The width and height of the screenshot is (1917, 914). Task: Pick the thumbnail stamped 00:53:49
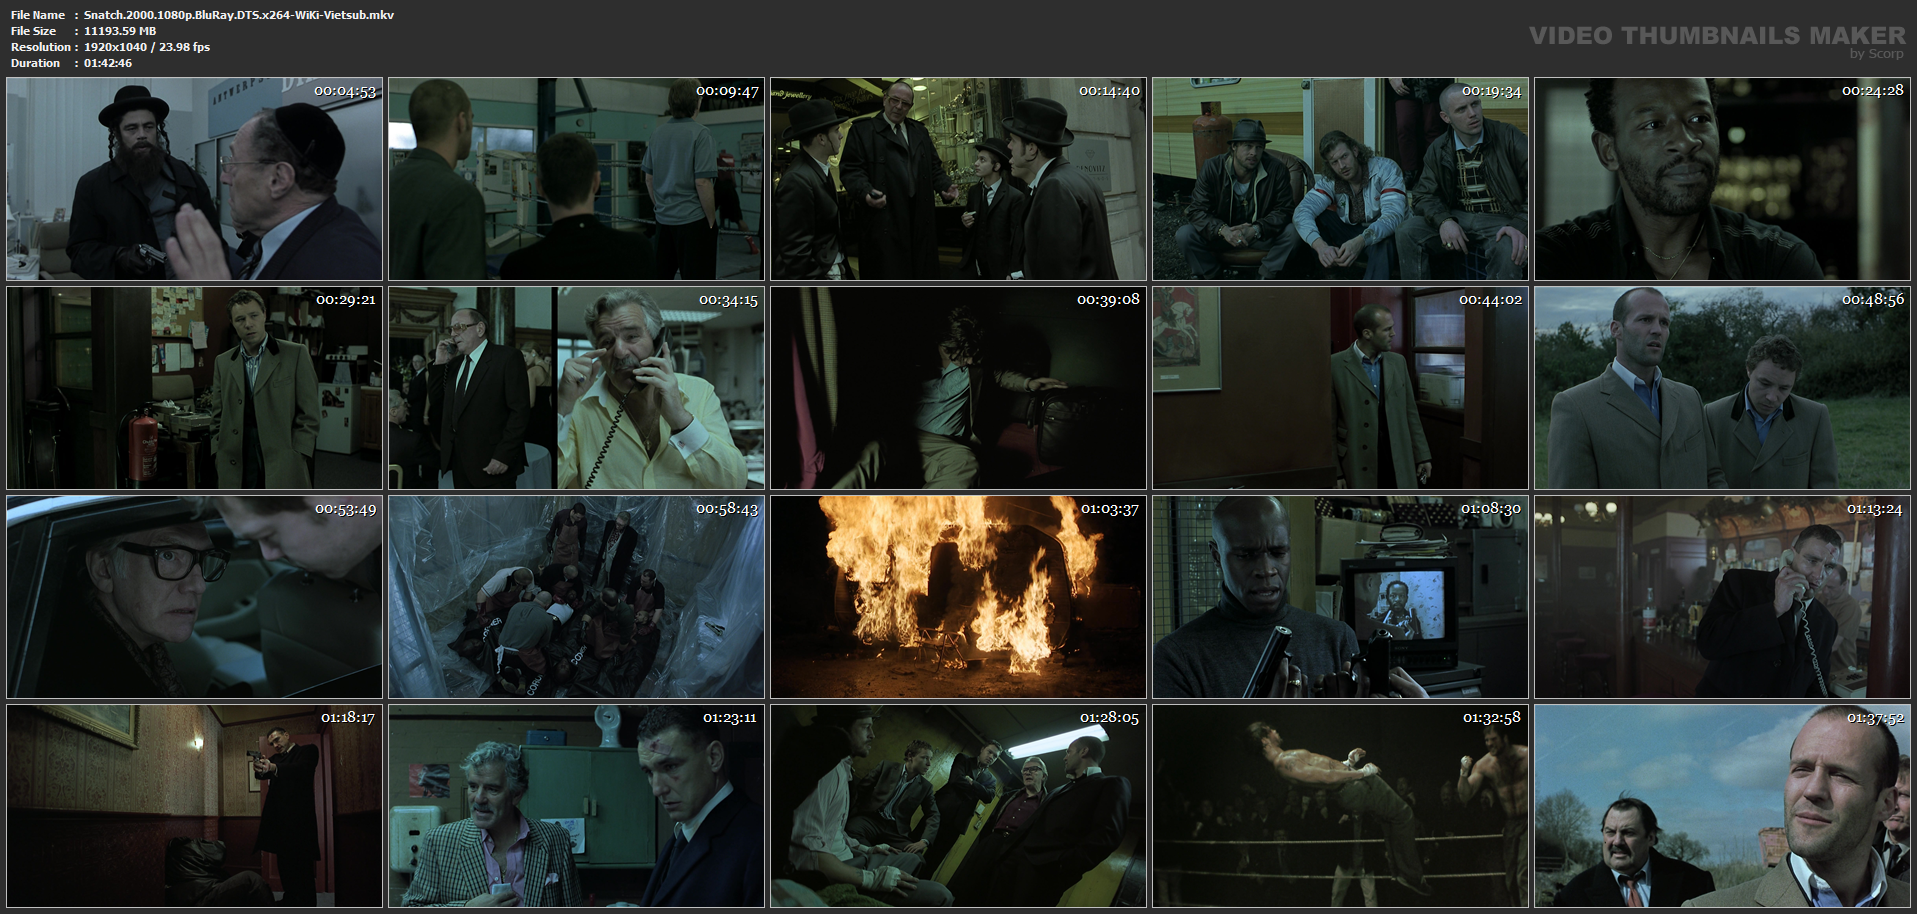(x=194, y=597)
